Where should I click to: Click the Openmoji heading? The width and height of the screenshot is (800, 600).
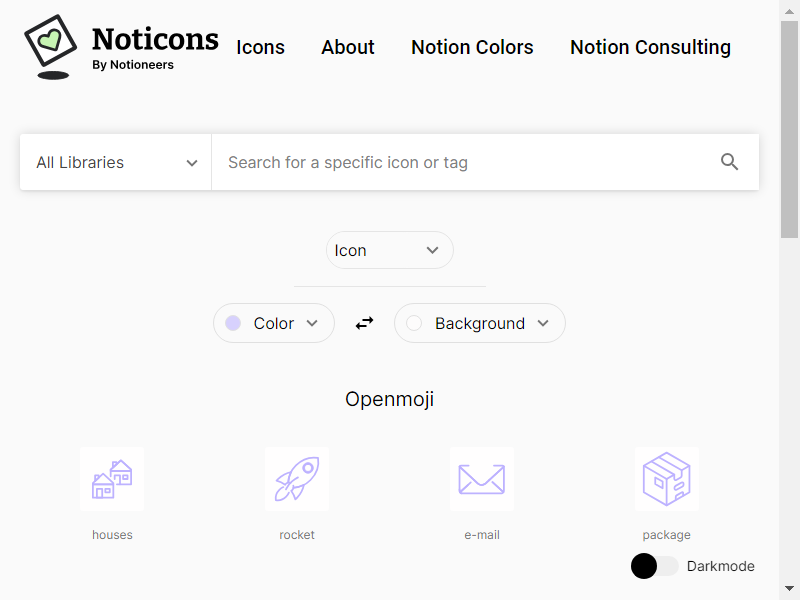(390, 399)
